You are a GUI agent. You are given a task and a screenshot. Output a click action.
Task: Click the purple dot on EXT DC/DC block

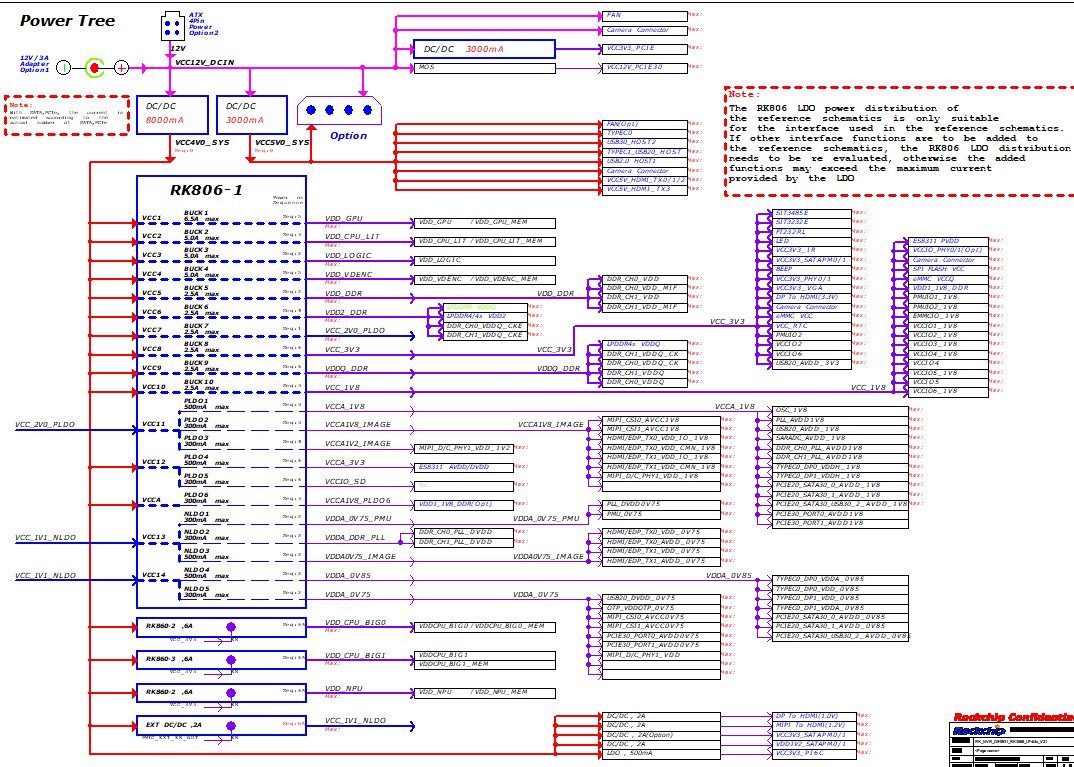232,725
